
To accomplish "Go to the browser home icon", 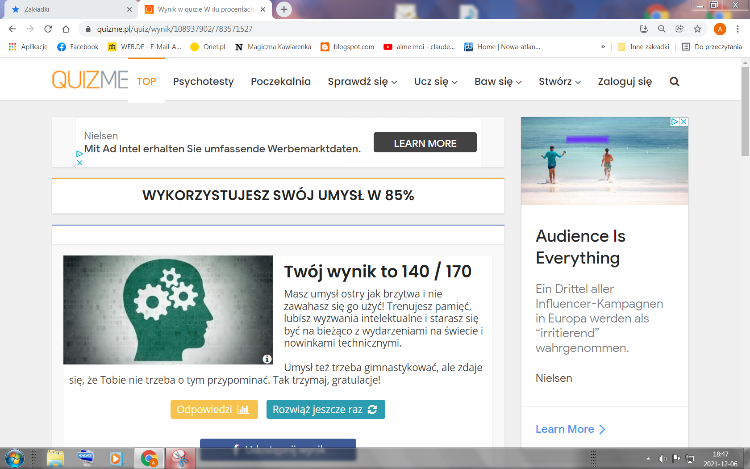I will (66, 30).
